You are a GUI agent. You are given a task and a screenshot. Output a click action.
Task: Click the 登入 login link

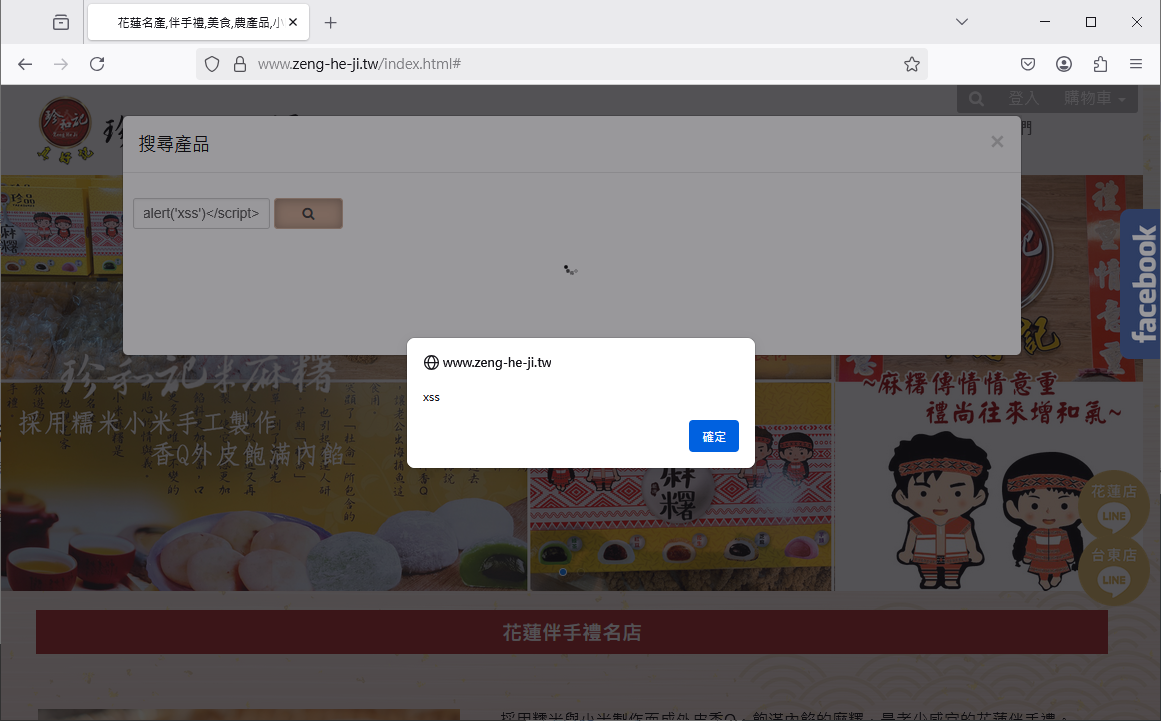click(x=1023, y=98)
